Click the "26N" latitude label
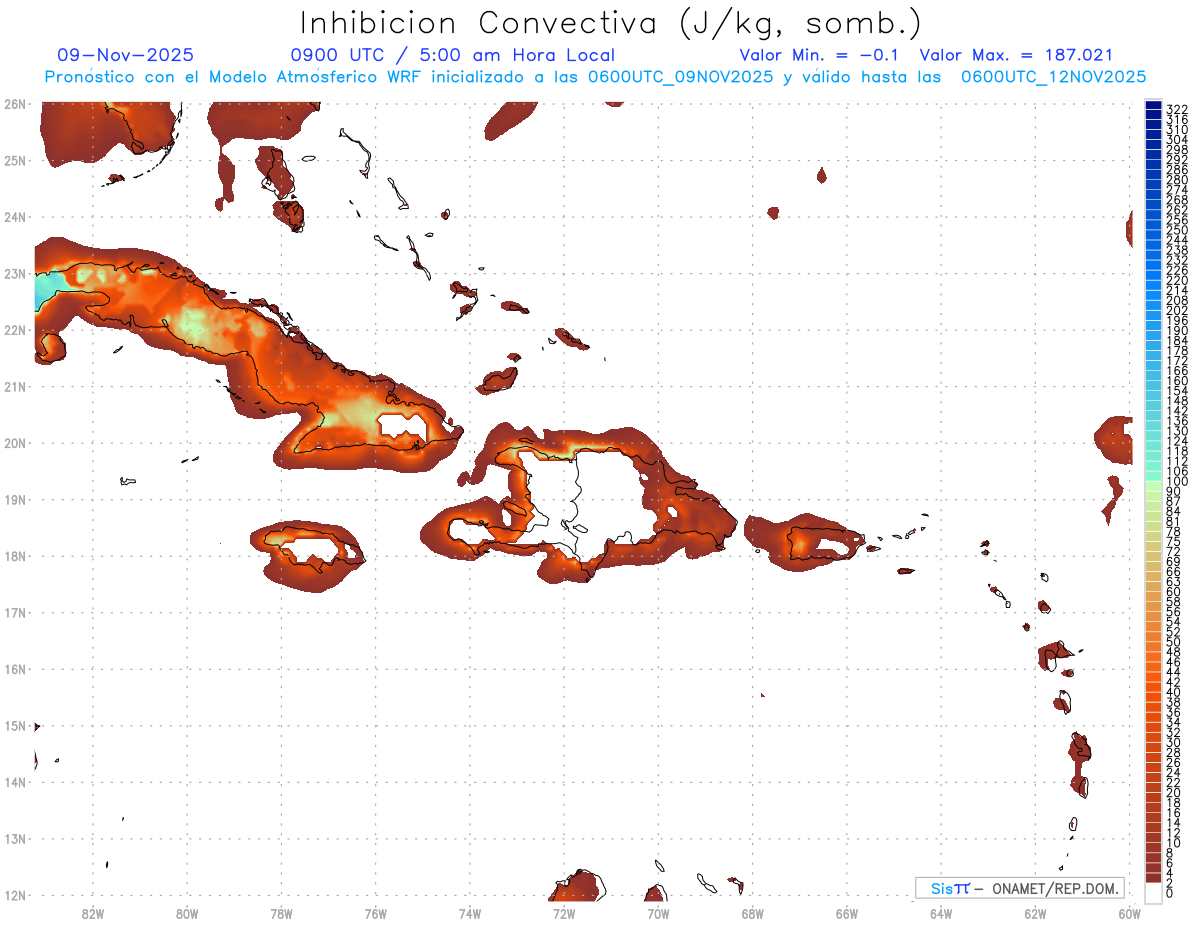The width and height of the screenshot is (1200, 927). point(14,104)
